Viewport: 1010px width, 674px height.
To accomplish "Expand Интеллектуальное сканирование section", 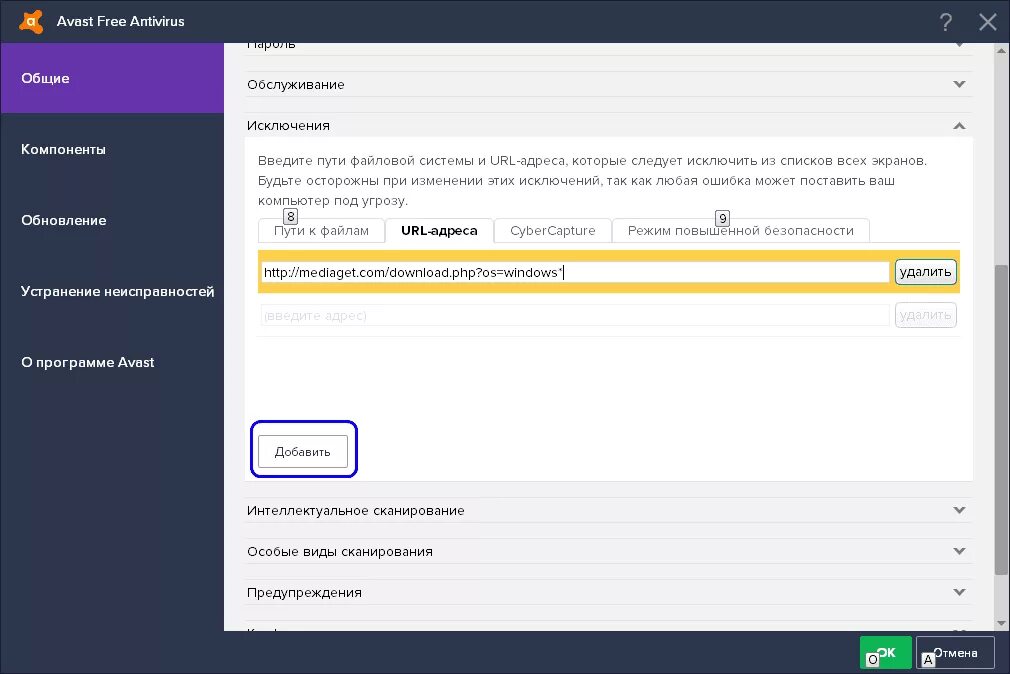I will coord(608,510).
